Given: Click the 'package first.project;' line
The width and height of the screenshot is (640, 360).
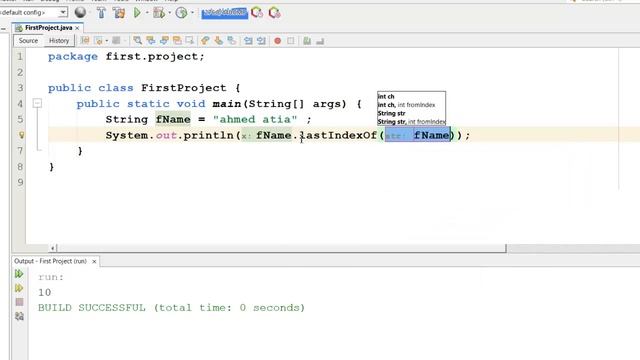Looking at the screenshot, I should 126,56.
